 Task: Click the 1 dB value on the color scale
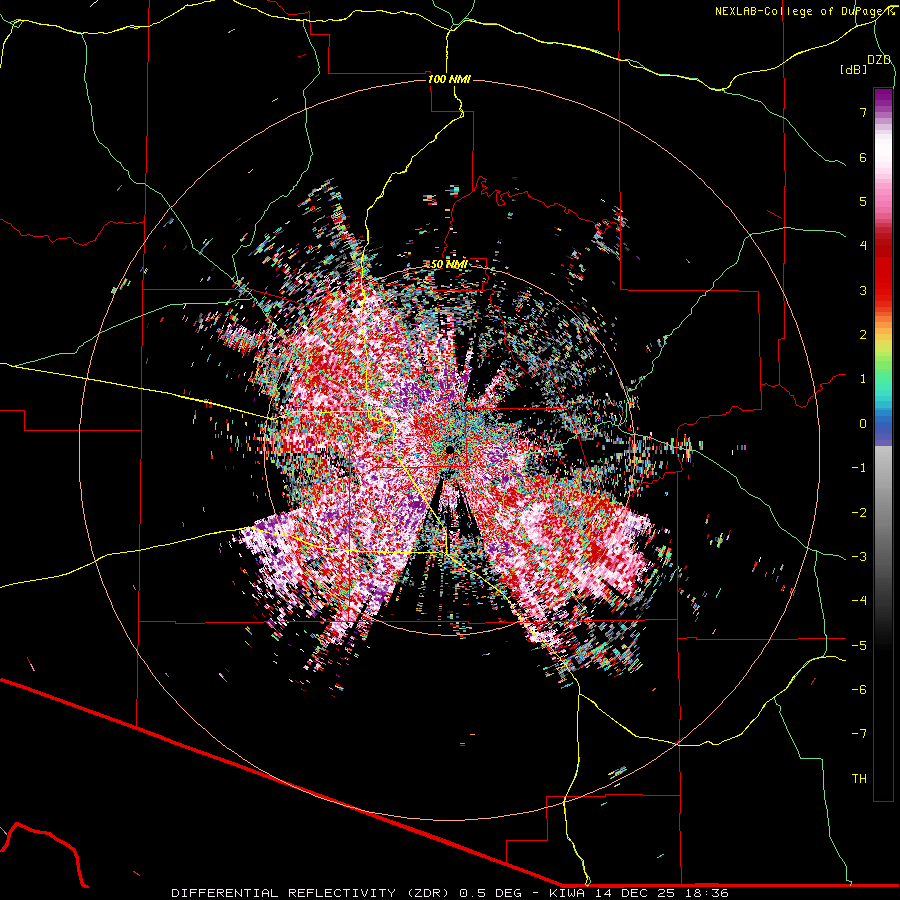863,379
